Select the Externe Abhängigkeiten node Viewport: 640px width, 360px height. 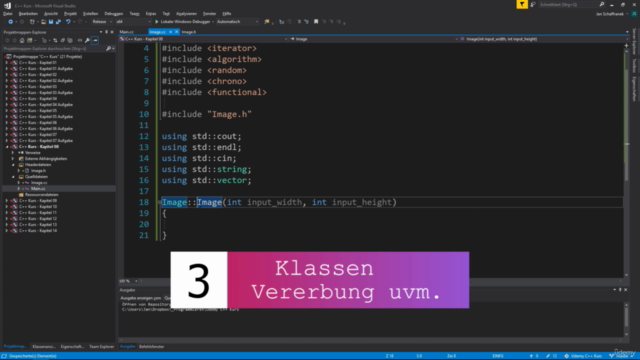coord(46,158)
